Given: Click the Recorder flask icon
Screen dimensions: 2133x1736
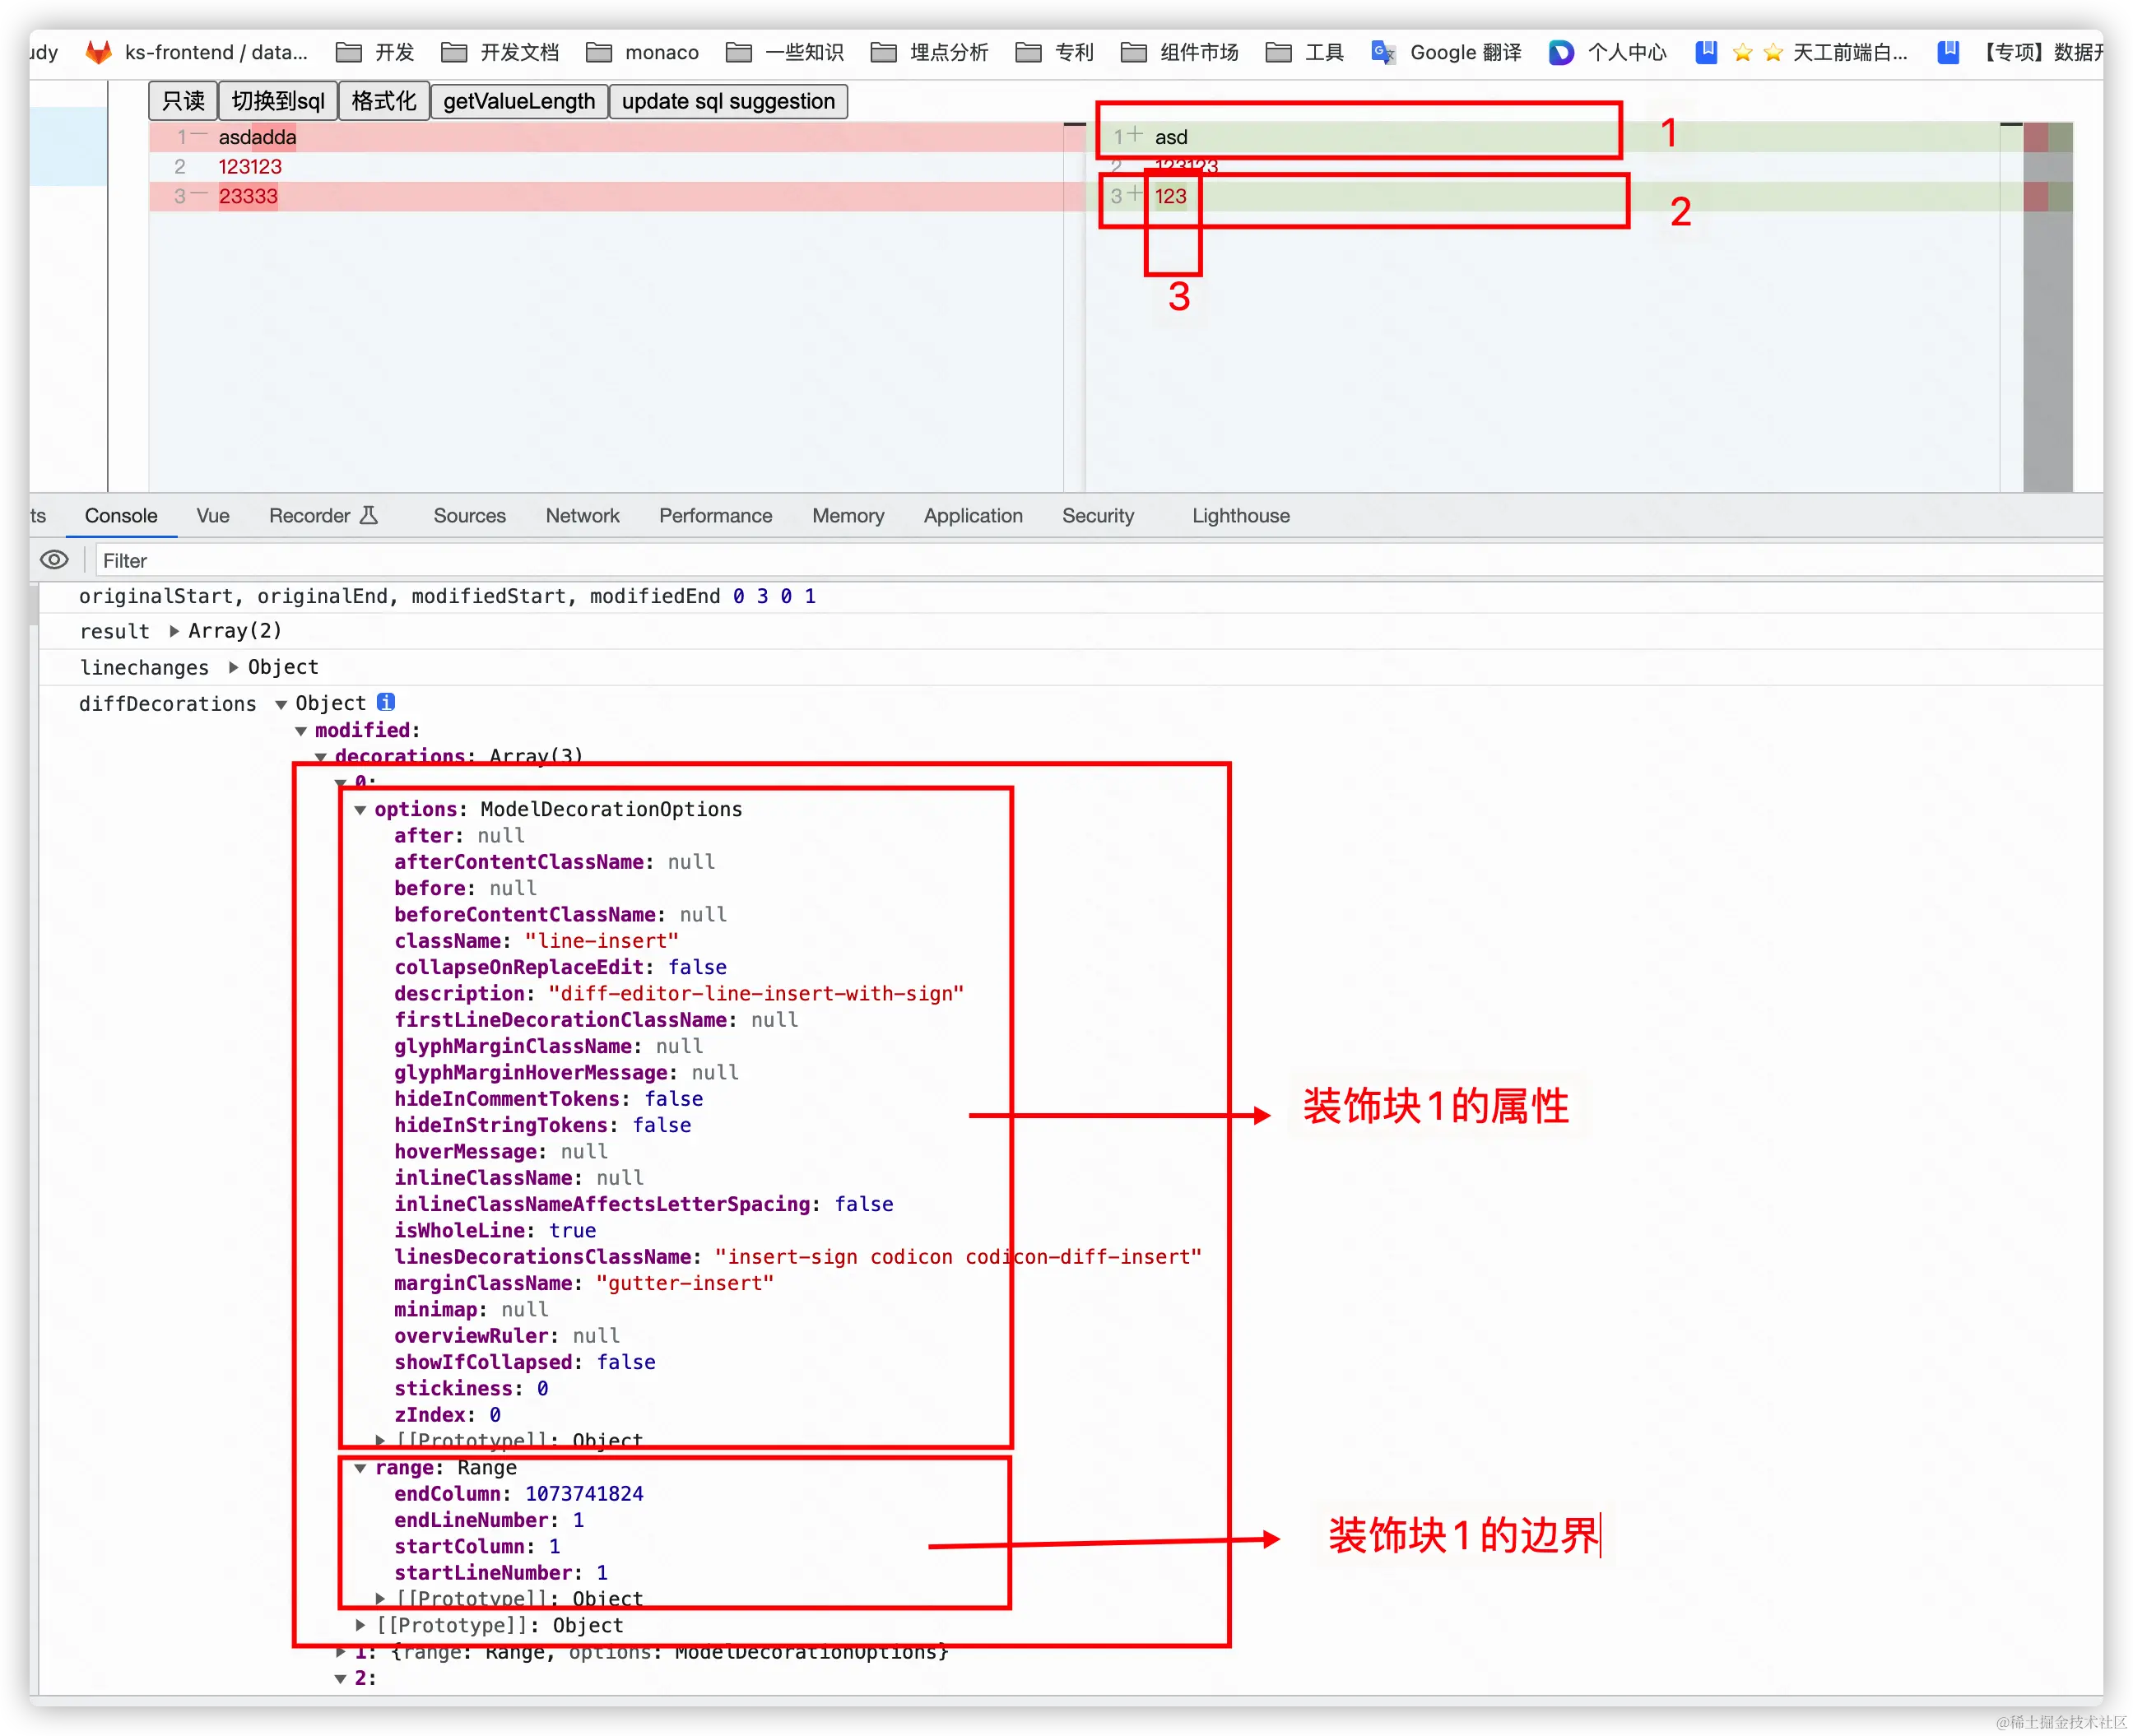Looking at the screenshot, I should [x=369, y=515].
